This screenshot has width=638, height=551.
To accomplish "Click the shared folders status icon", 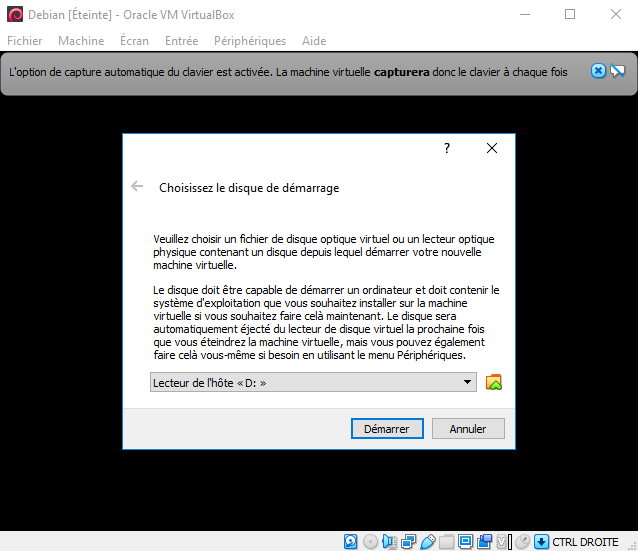I will tap(446, 542).
